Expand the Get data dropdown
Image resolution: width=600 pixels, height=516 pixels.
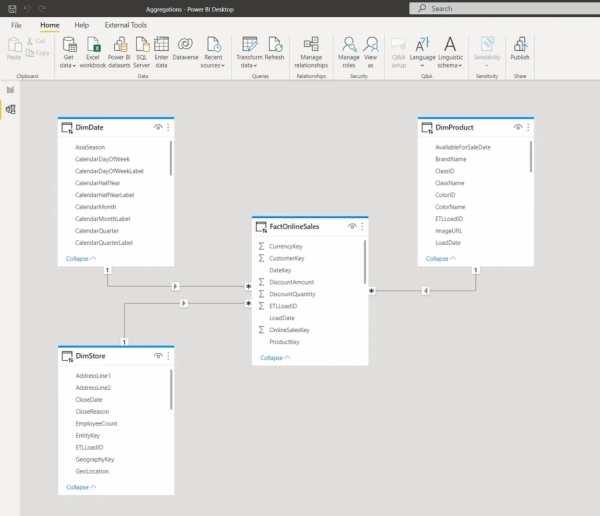[x=69, y=65]
